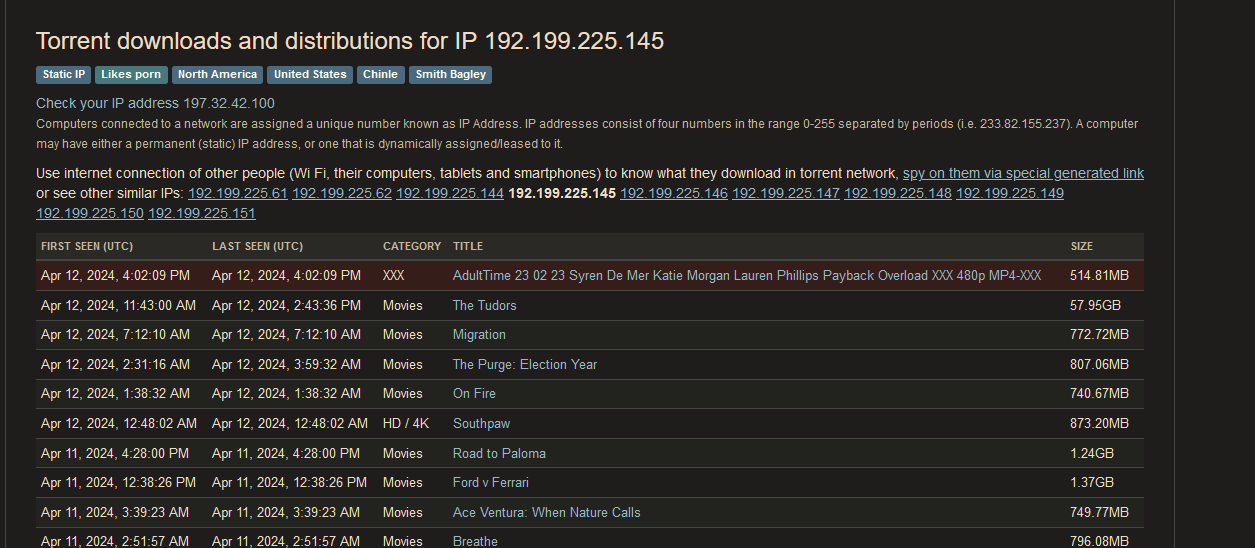Click the SIZE column header
This screenshot has width=1255, height=548.
tap(1081, 247)
